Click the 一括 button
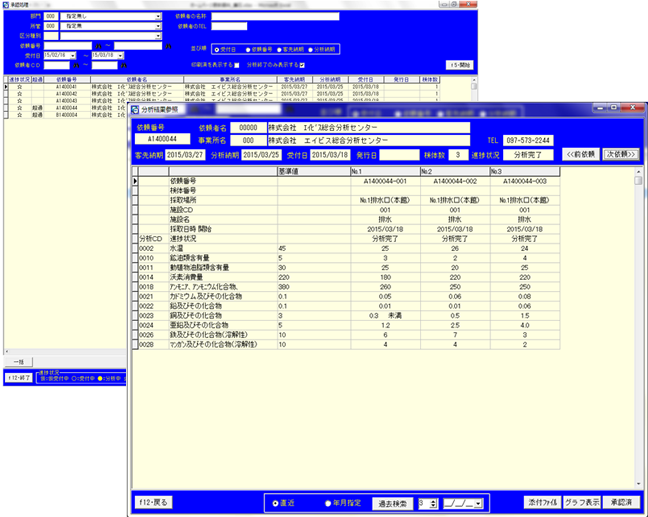The height and width of the screenshot is (517, 648). (x=19, y=362)
